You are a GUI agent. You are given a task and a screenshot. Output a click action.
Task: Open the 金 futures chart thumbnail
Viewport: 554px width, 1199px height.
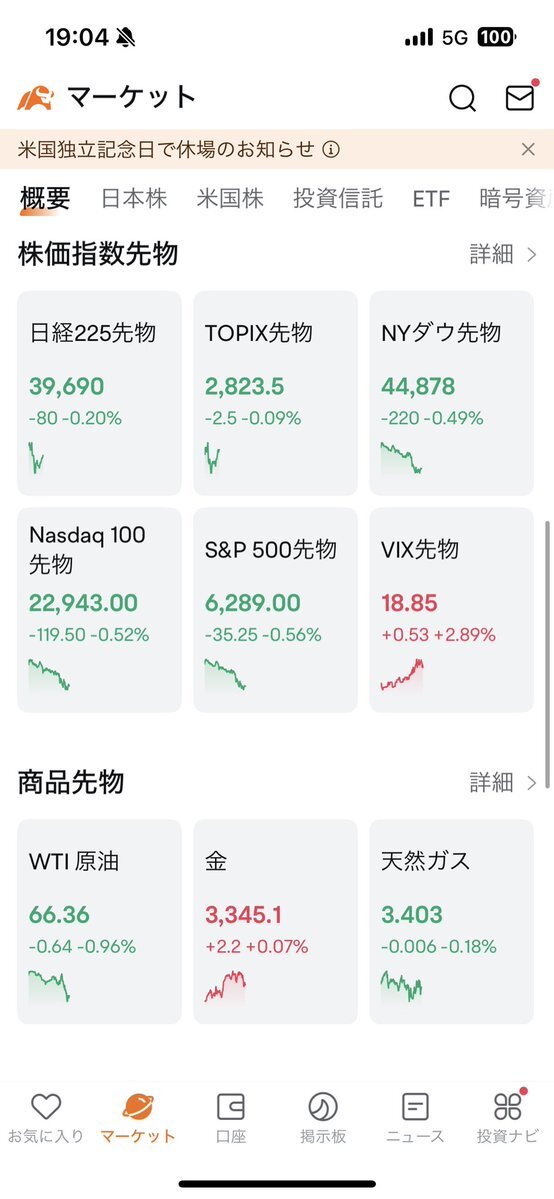point(226,986)
